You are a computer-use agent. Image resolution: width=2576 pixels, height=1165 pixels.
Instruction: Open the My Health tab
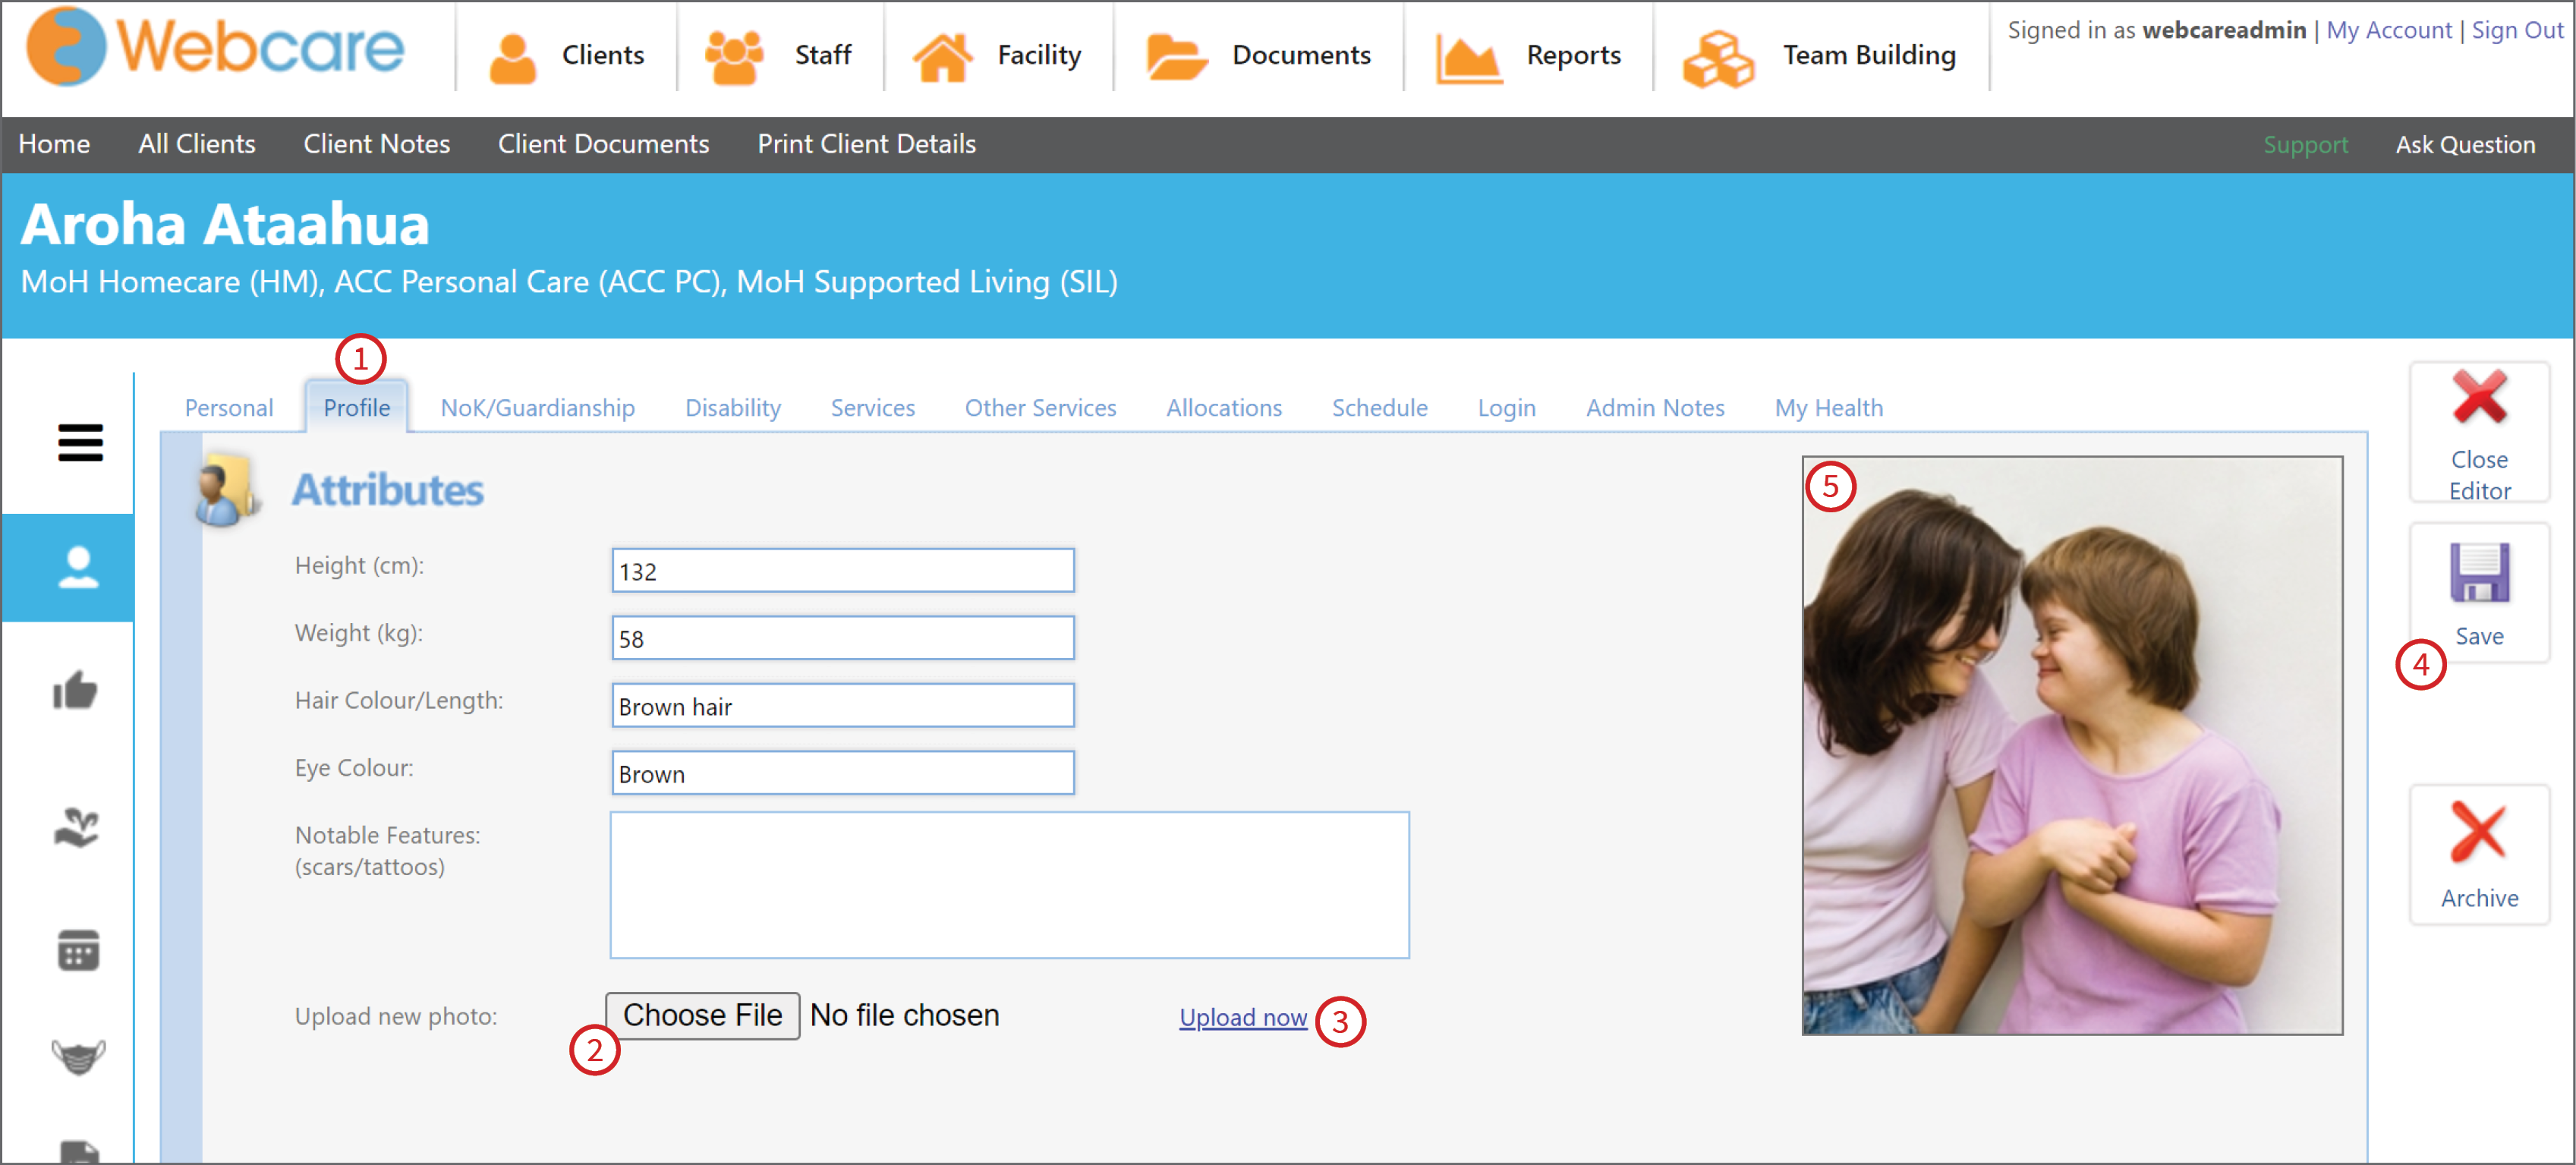(x=1828, y=408)
